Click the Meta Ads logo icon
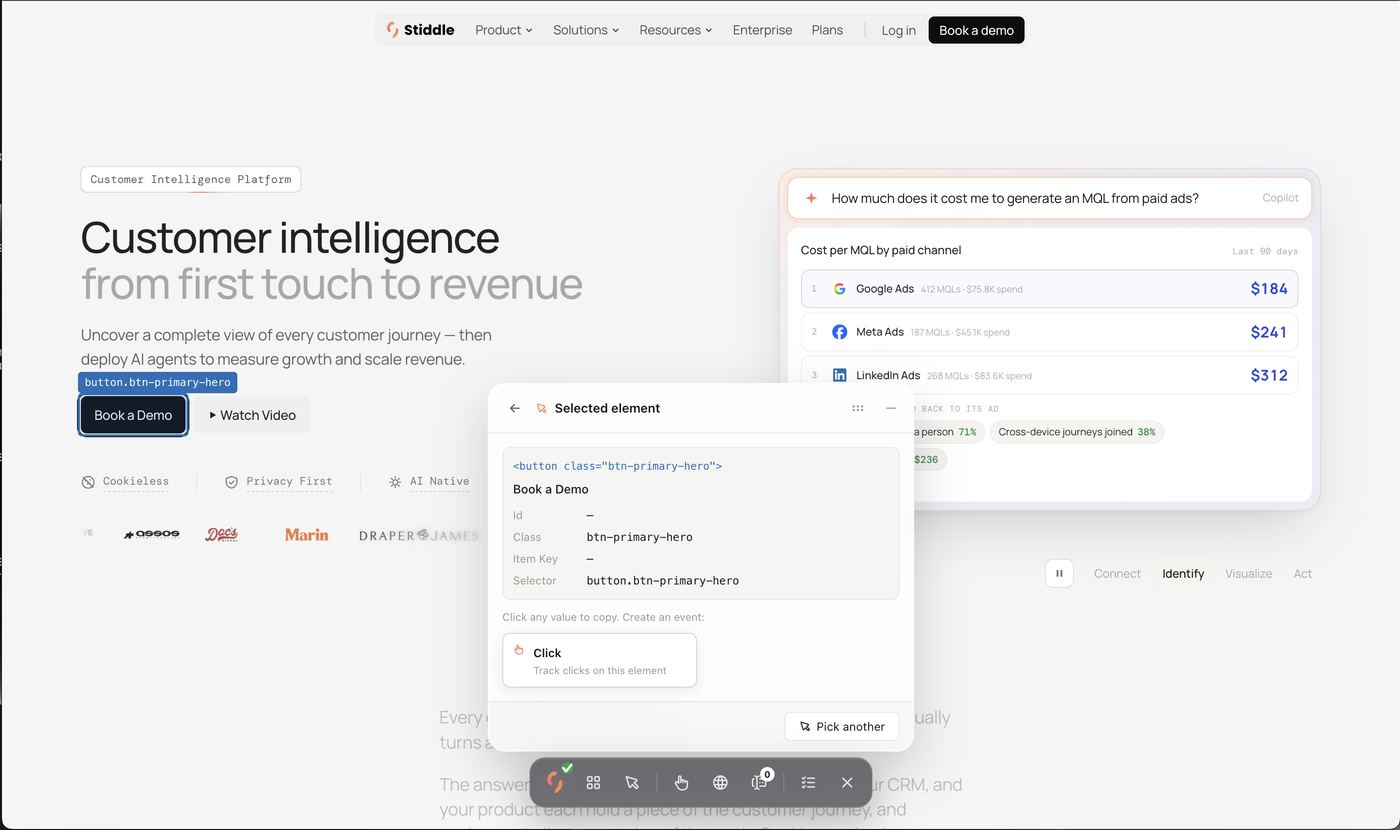1400x830 pixels. (x=840, y=332)
